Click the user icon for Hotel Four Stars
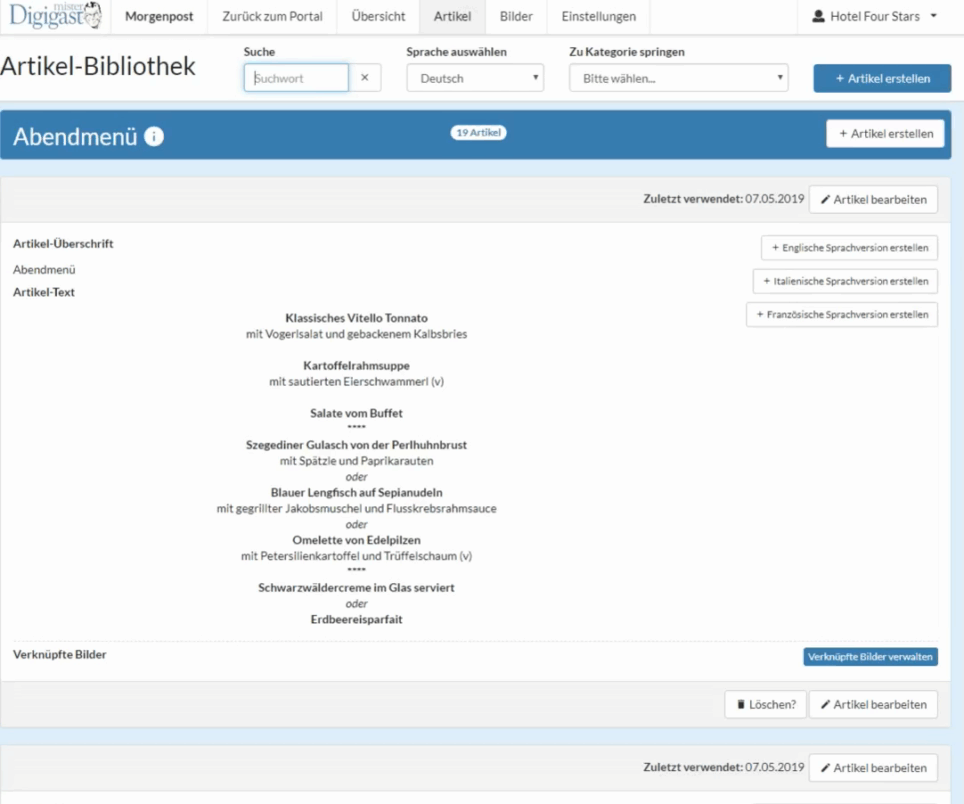The image size is (964, 804). point(819,17)
